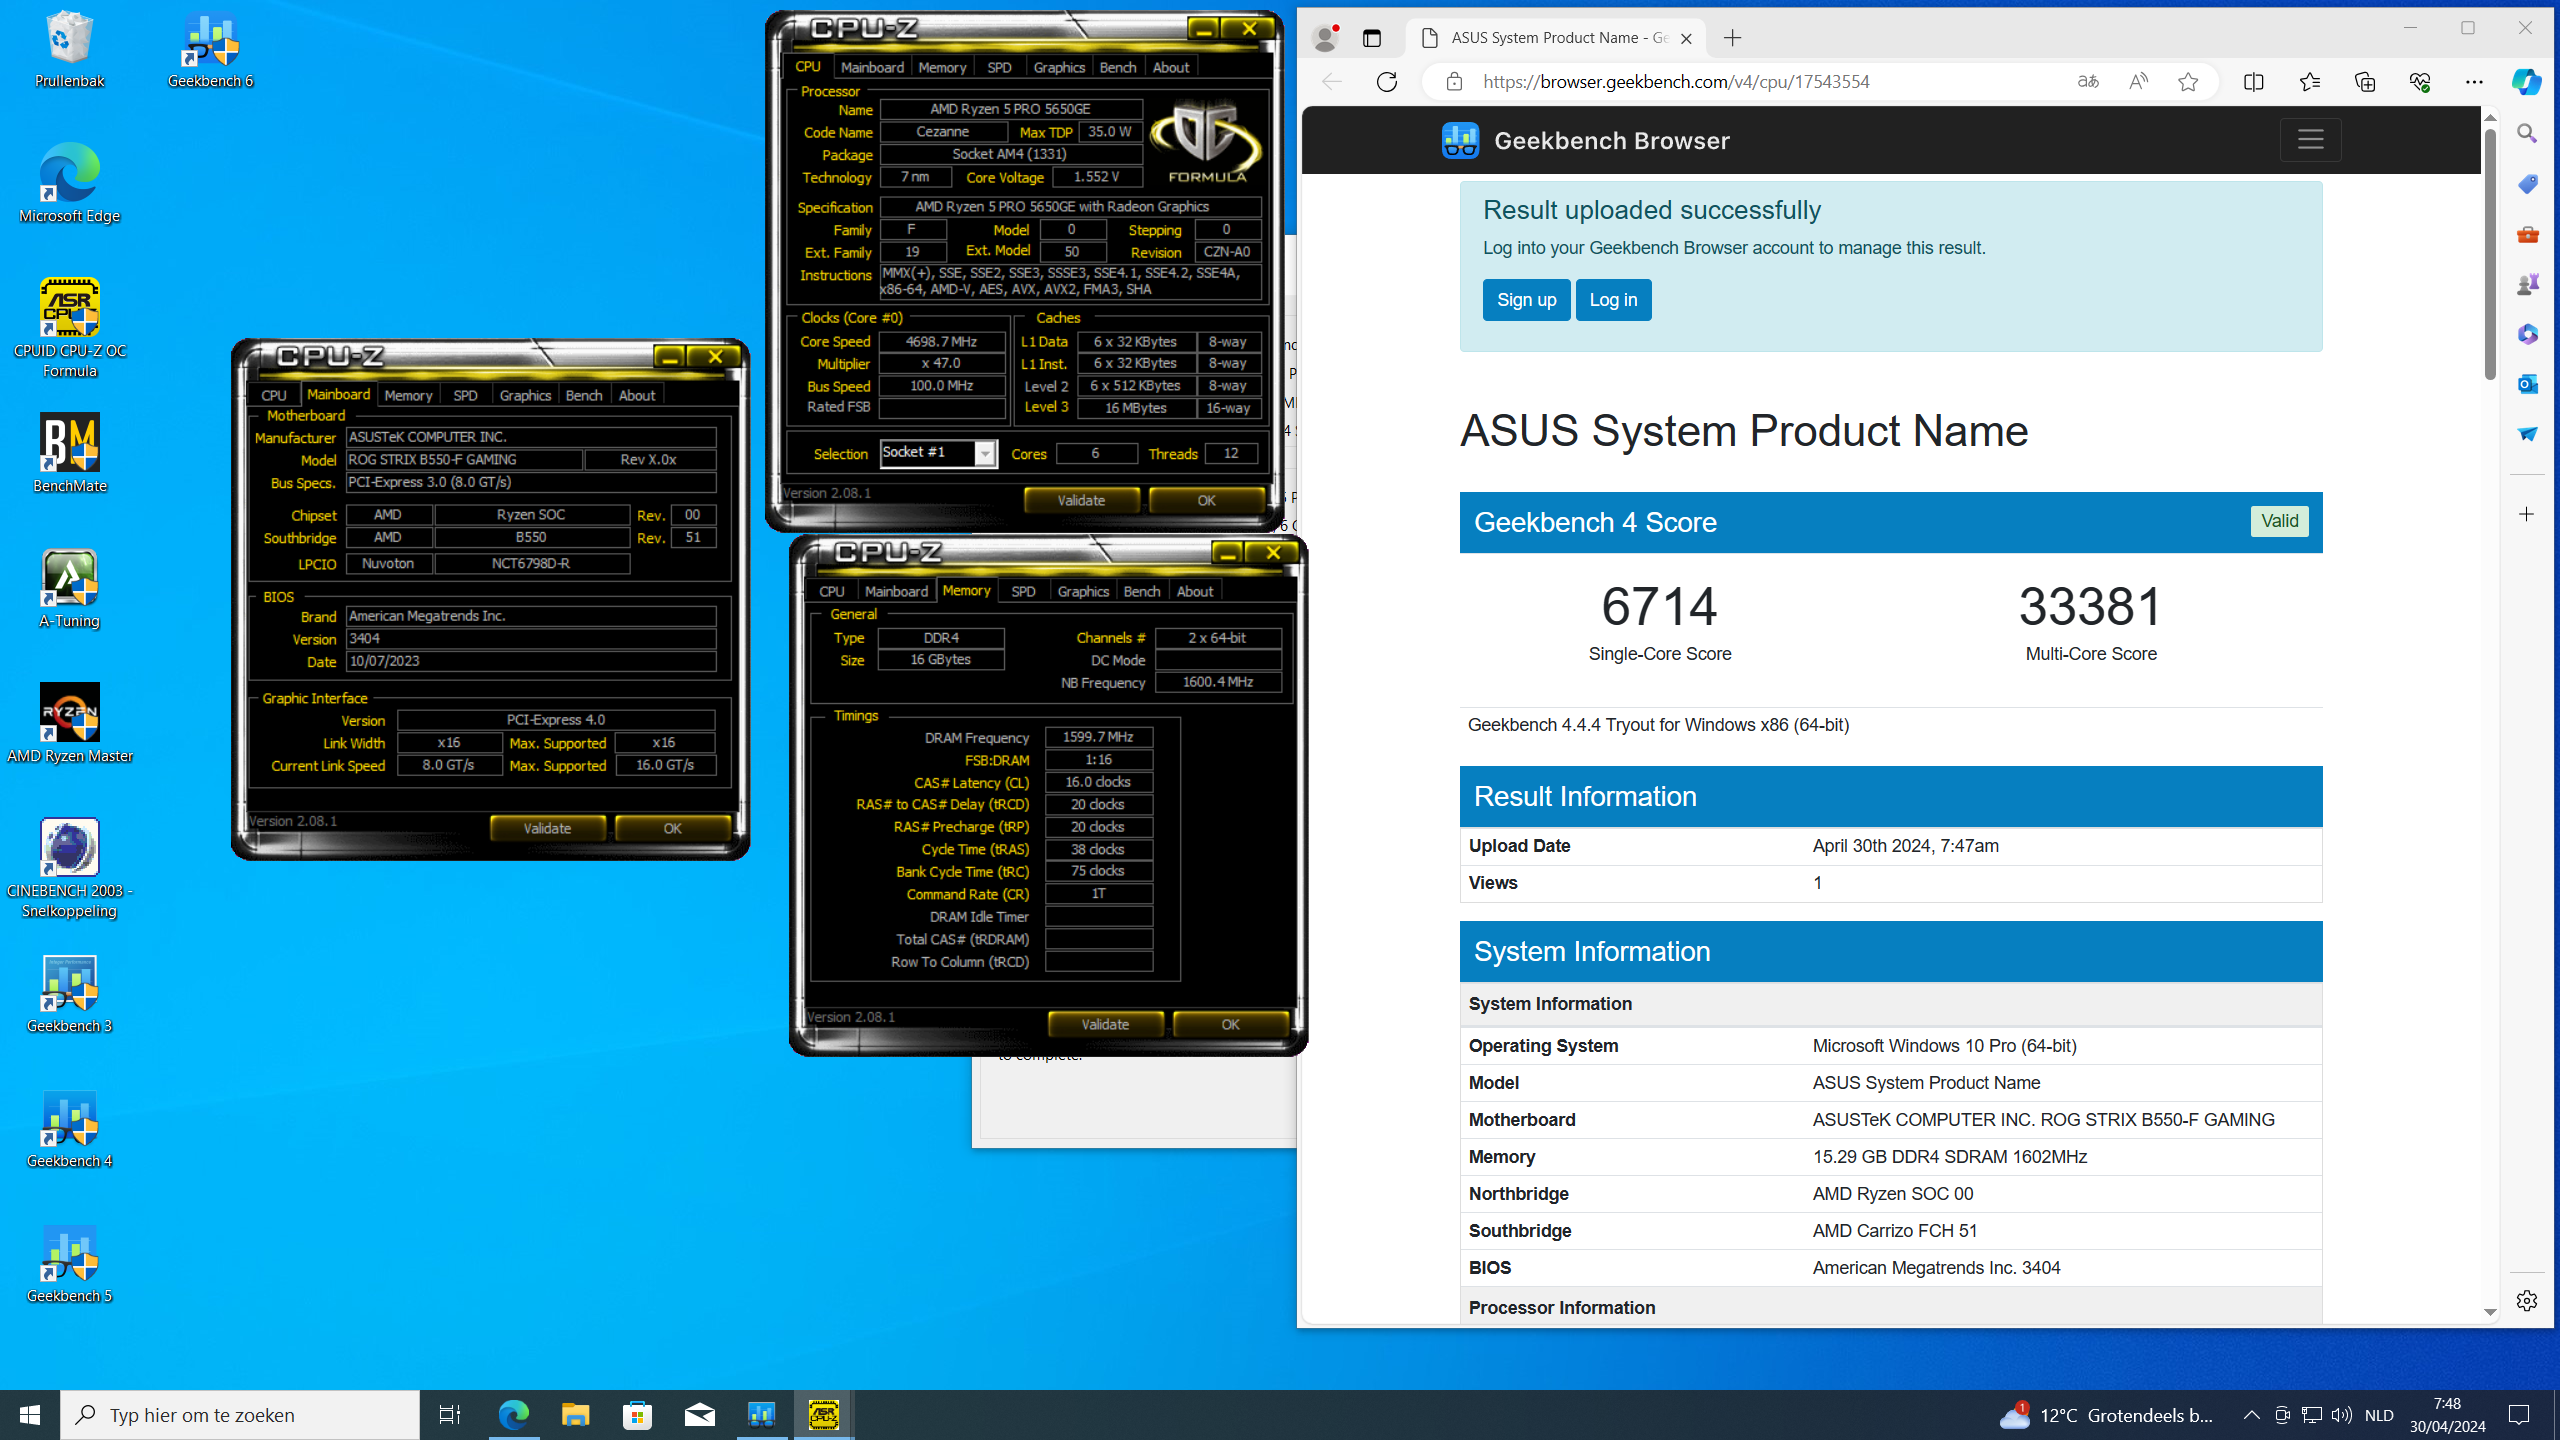The image size is (2560, 1440).
Task: Open Graphics tab in Mainboard CPU-Z window
Action: (x=525, y=395)
